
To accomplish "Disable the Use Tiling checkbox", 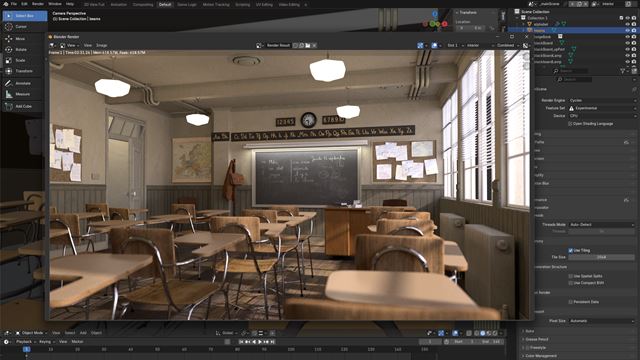I will [571, 250].
